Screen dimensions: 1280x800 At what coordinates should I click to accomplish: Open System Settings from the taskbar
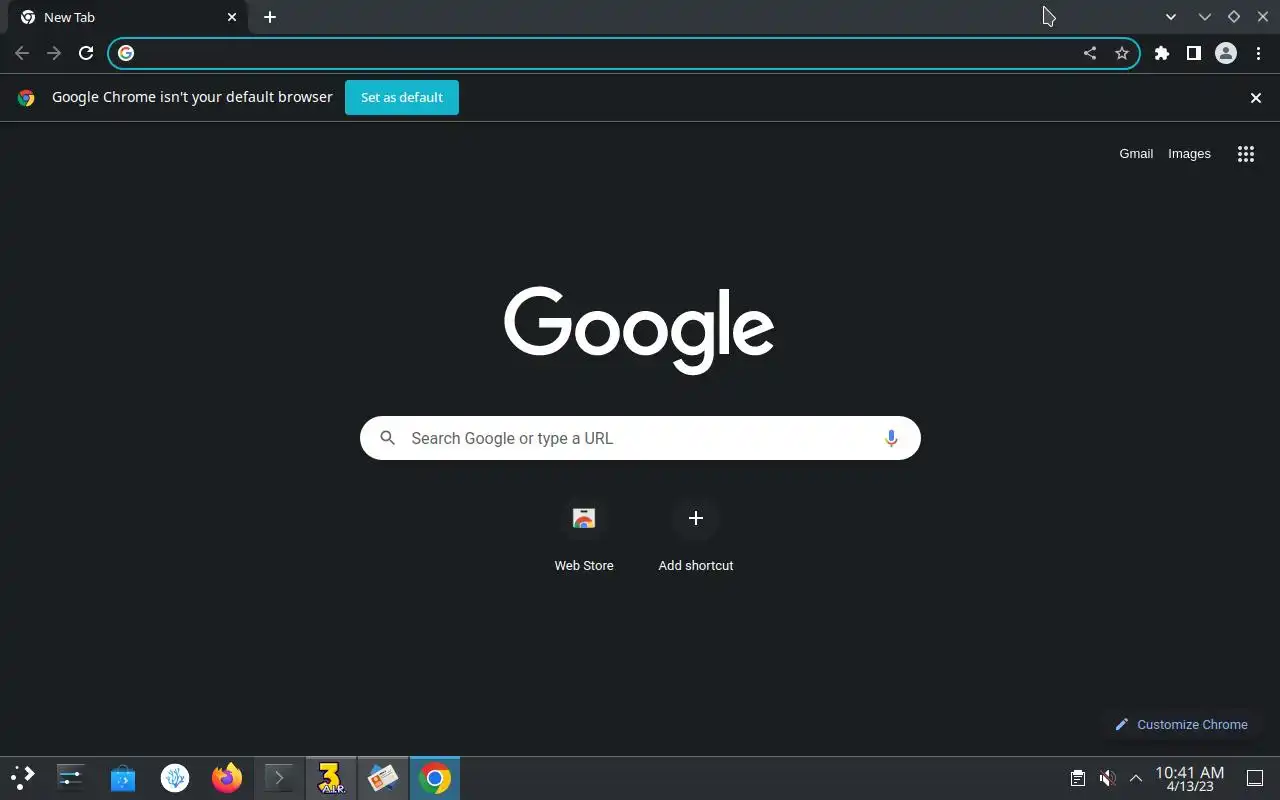pyautogui.click(x=71, y=778)
